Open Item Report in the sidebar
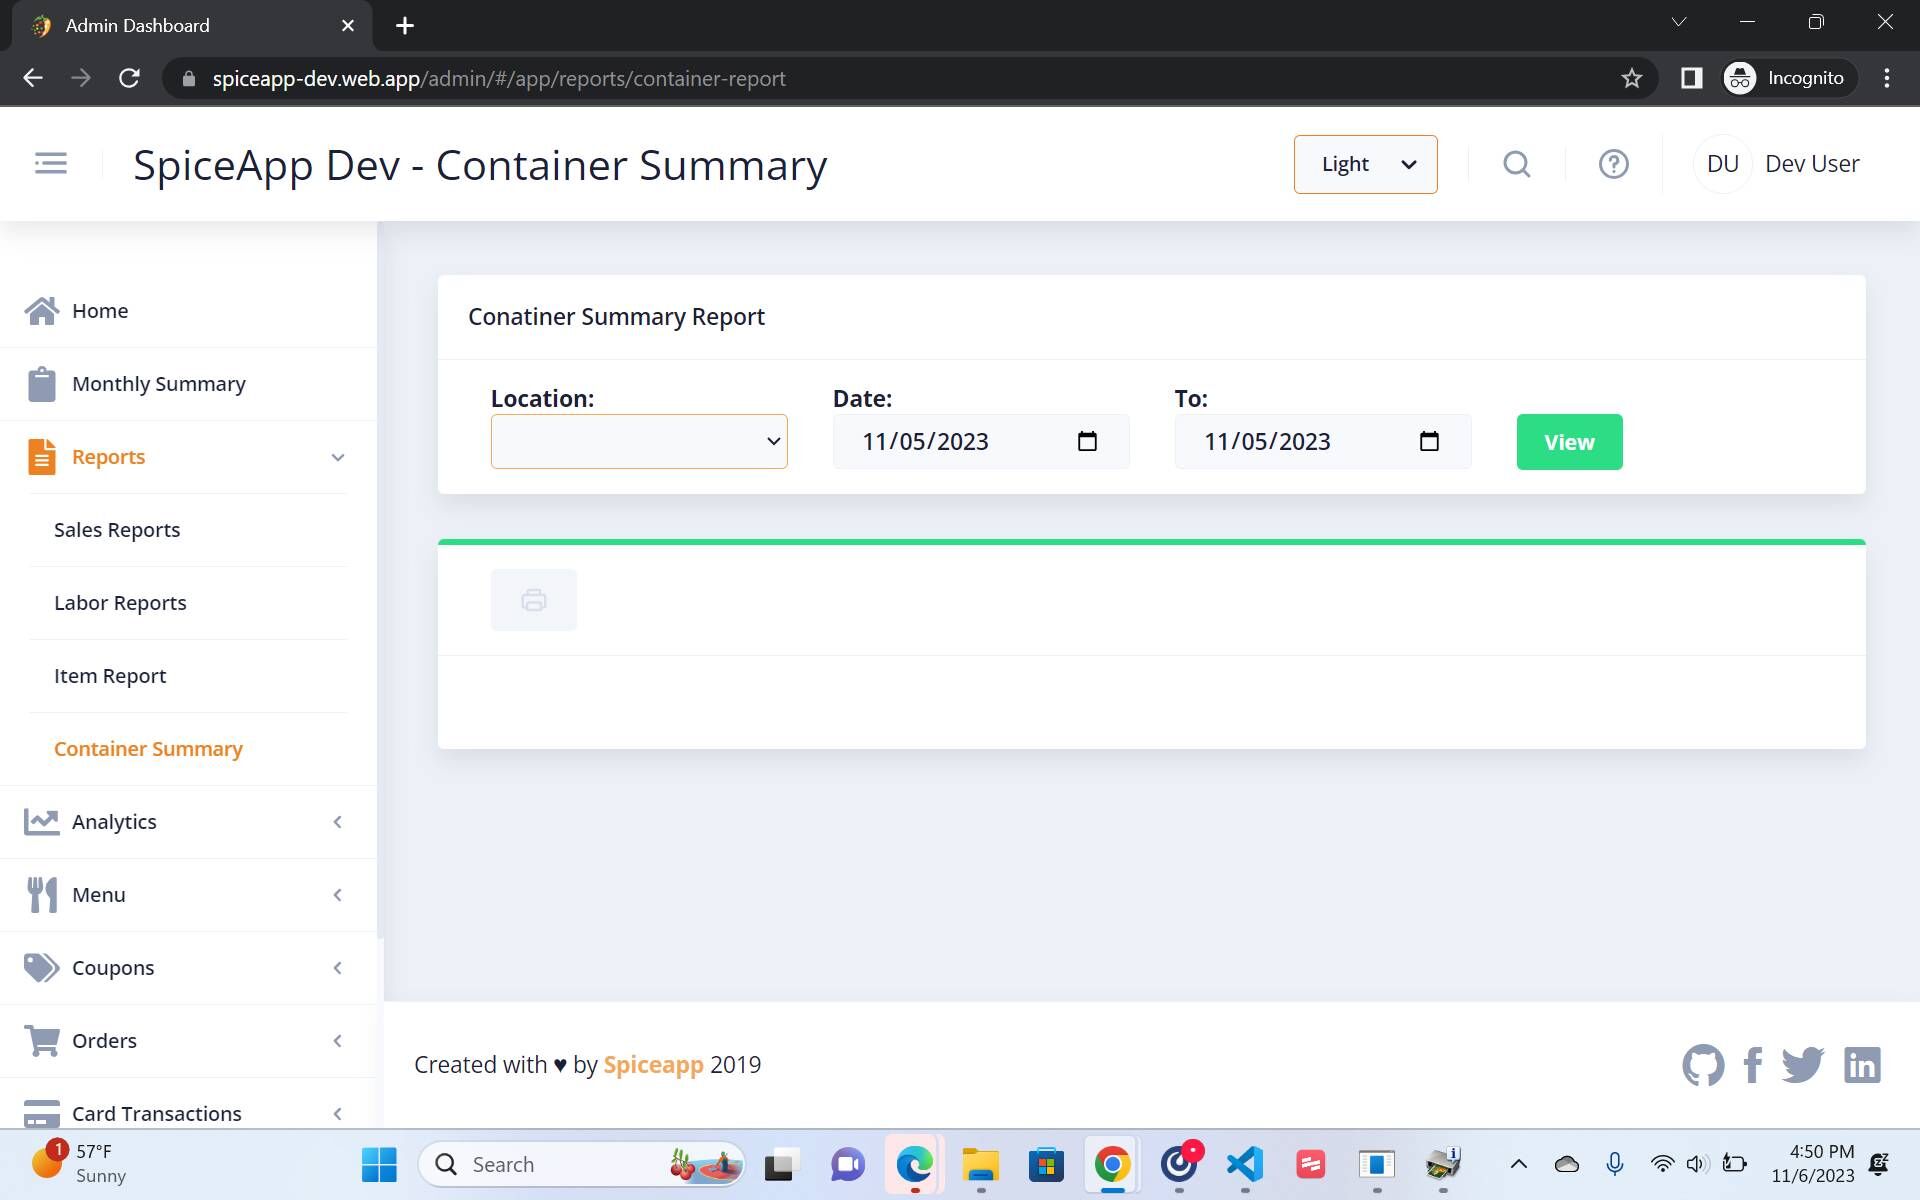The width and height of the screenshot is (1920, 1200). pos(110,676)
